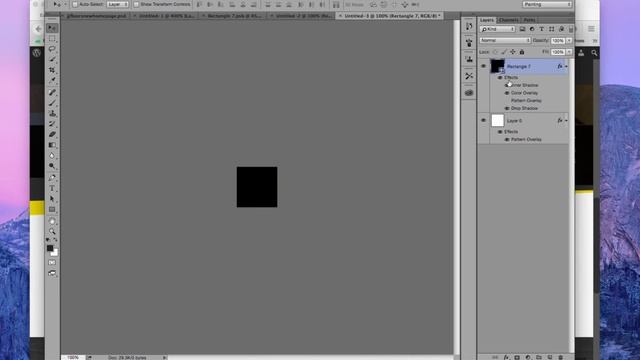The height and width of the screenshot is (360, 640).
Task: Open the Creative Cloud panel icon
Action: pyautogui.click(x=469, y=93)
